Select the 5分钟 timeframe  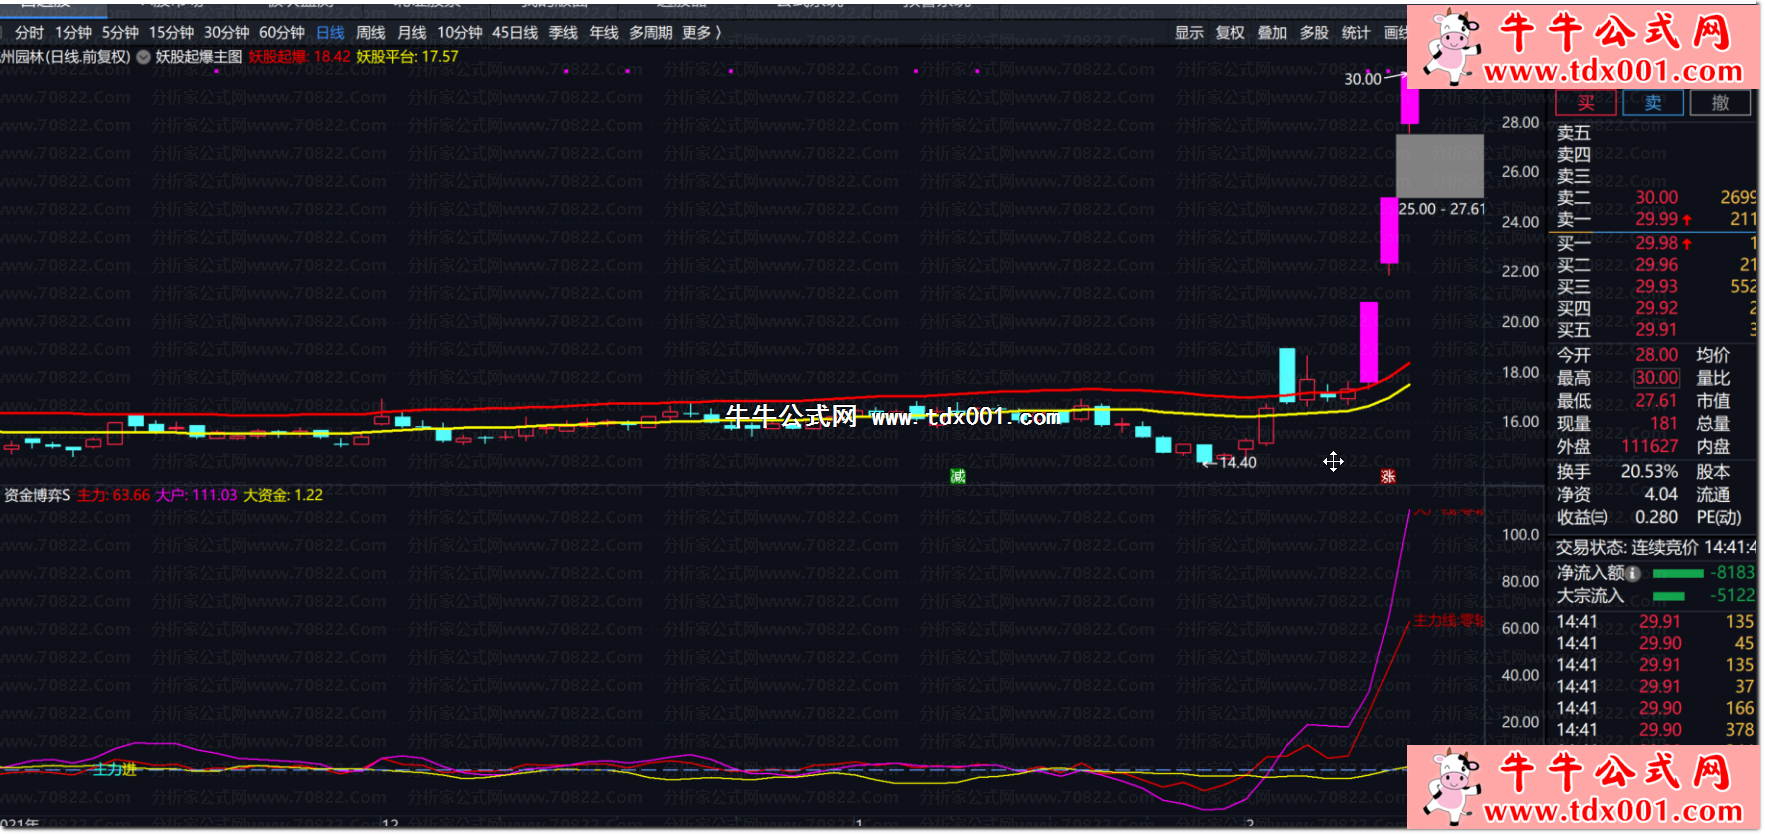[120, 33]
